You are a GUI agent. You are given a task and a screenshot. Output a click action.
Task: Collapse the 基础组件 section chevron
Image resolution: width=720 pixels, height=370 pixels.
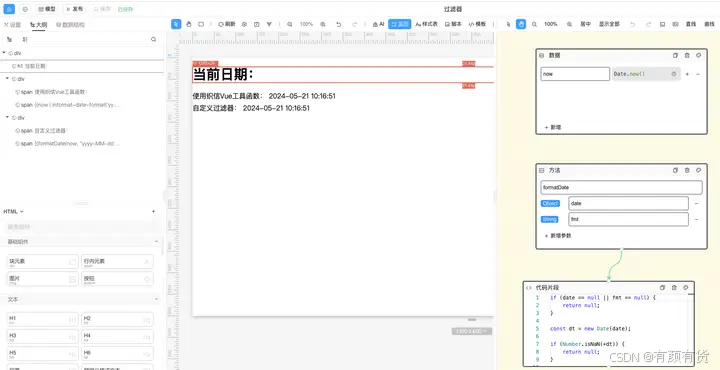156,241
